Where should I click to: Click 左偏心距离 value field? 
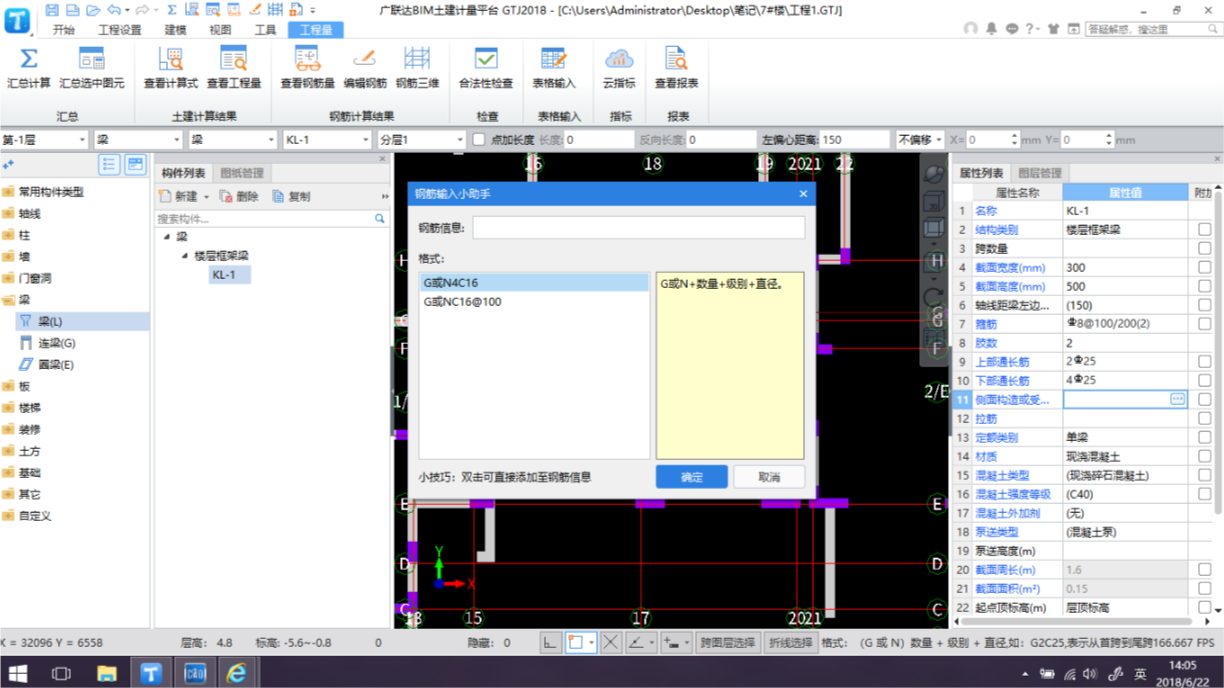pyautogui.click(x=853, y=140)
